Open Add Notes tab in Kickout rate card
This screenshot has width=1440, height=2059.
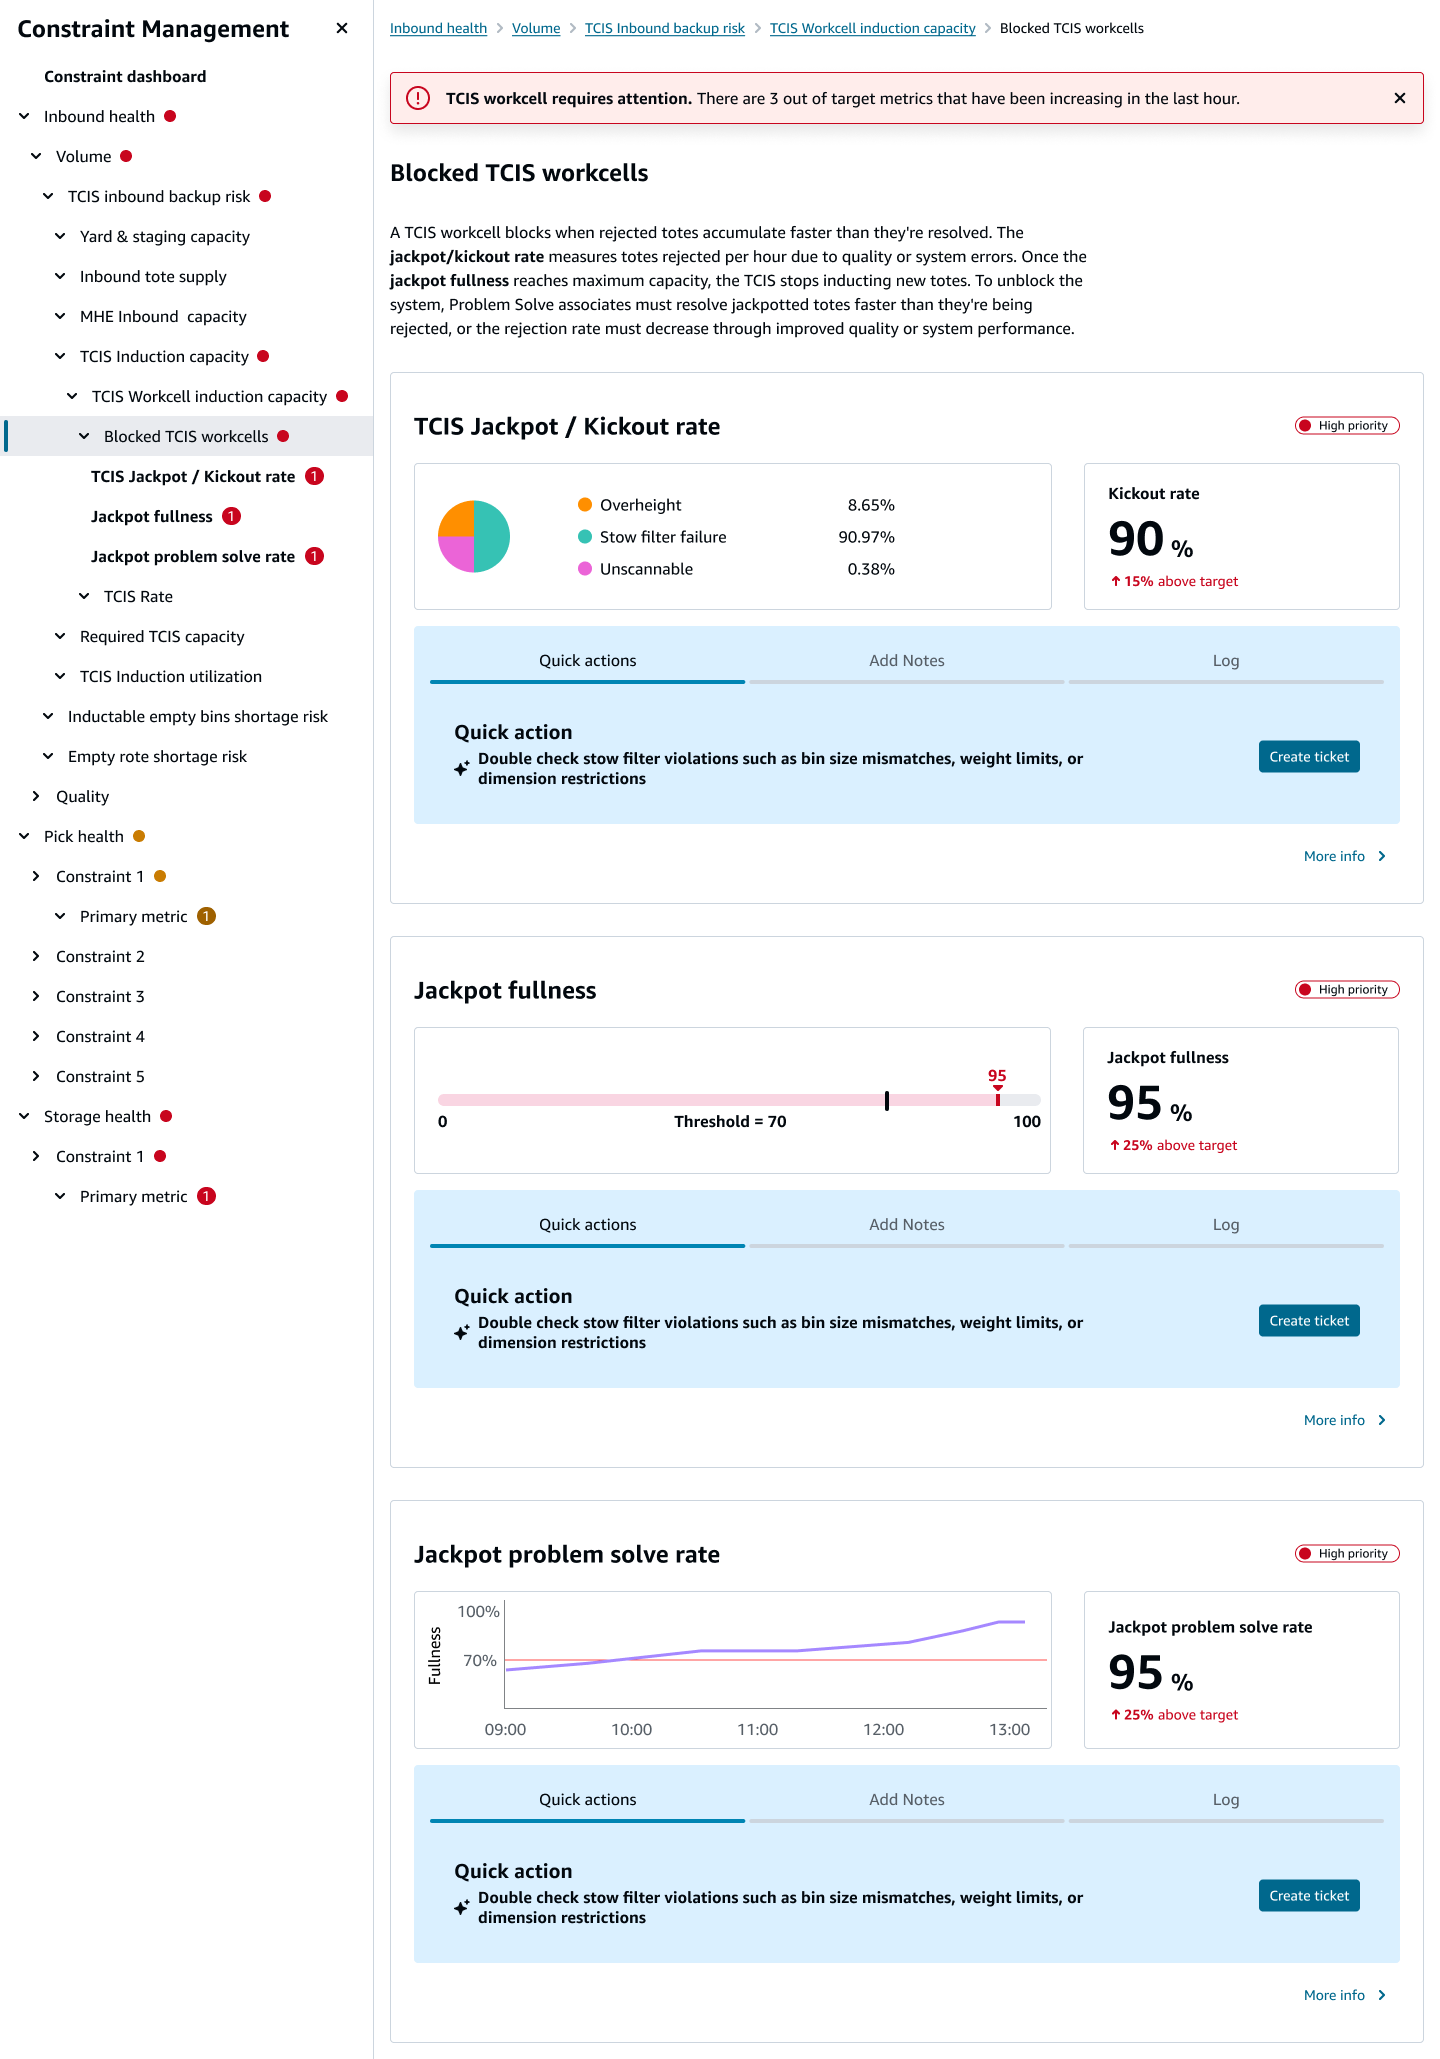pos(906,661)
